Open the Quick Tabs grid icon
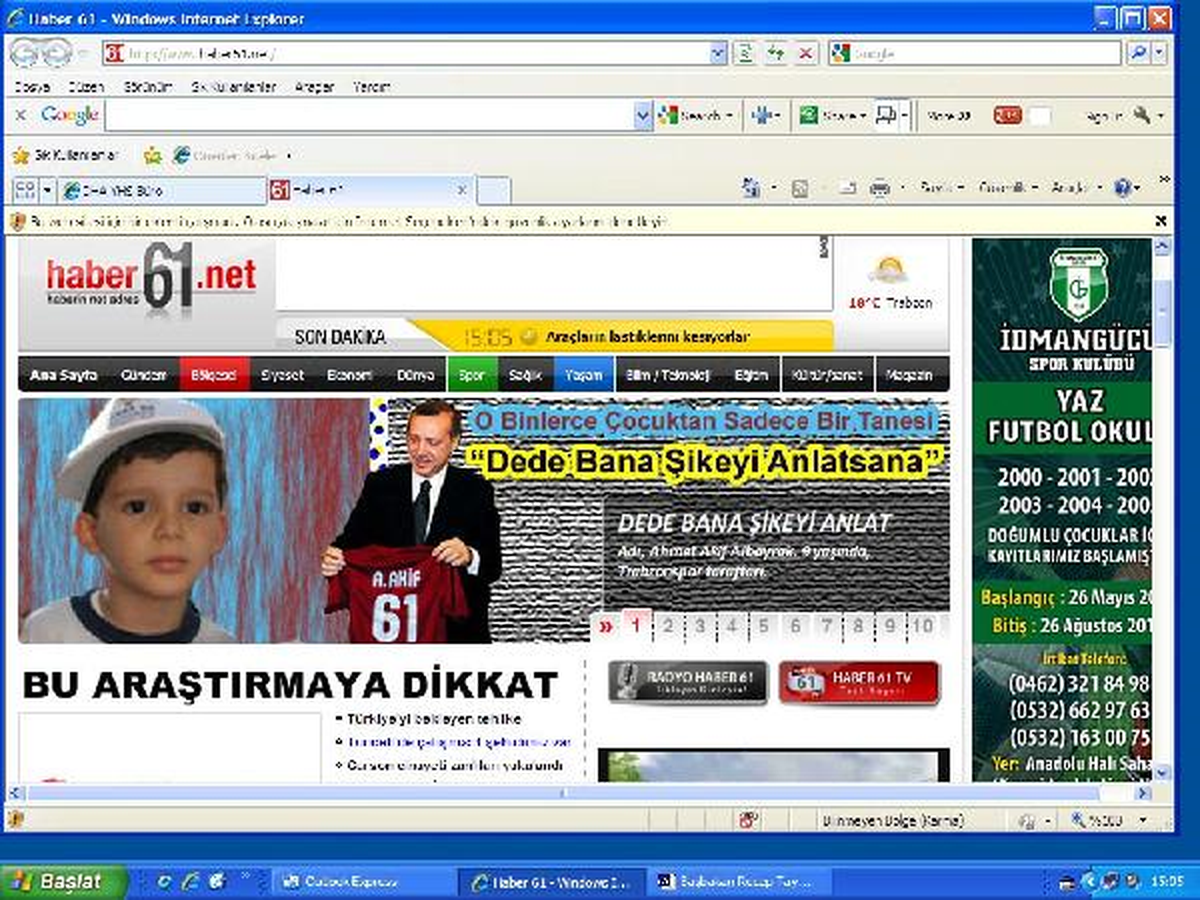 (23, 189)
